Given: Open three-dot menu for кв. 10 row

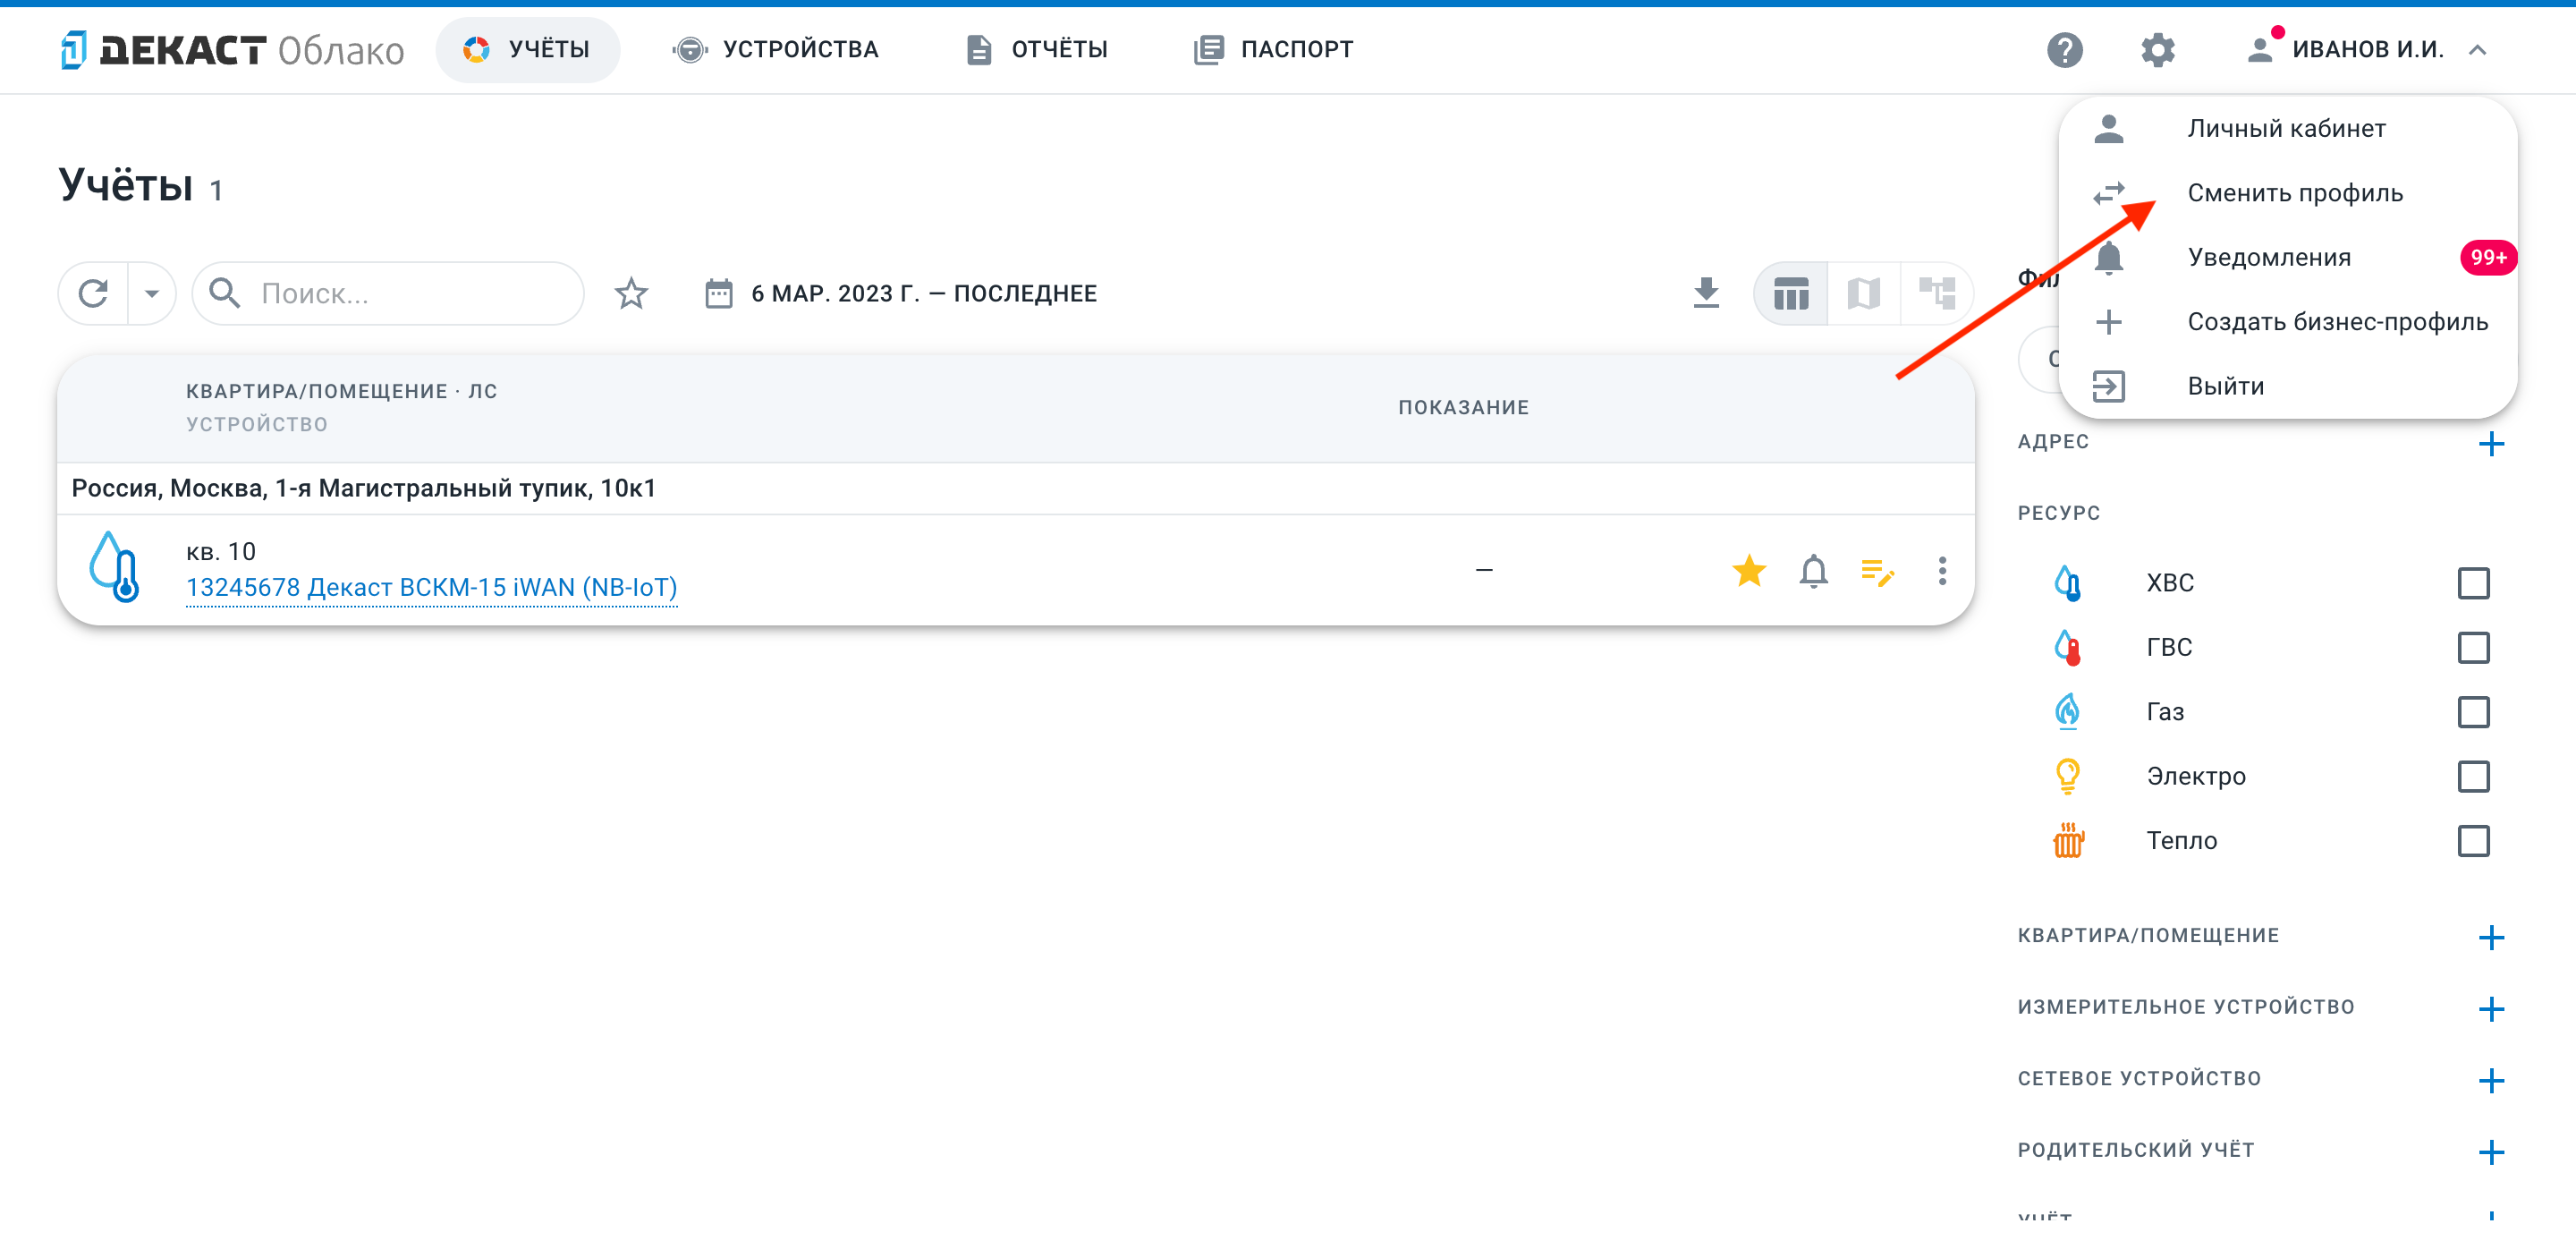Looking at the screenshot, I should click(1942, 571).
